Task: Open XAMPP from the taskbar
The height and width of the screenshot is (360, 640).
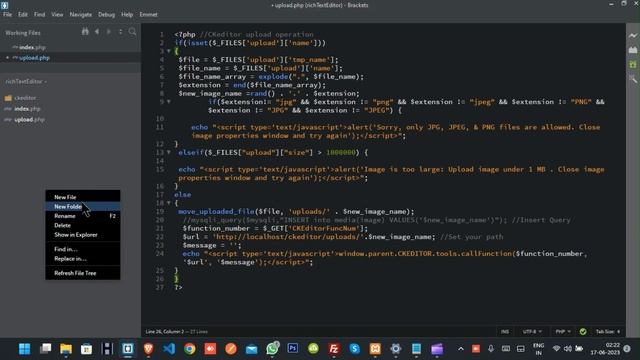Action: [x=375, y=349]
